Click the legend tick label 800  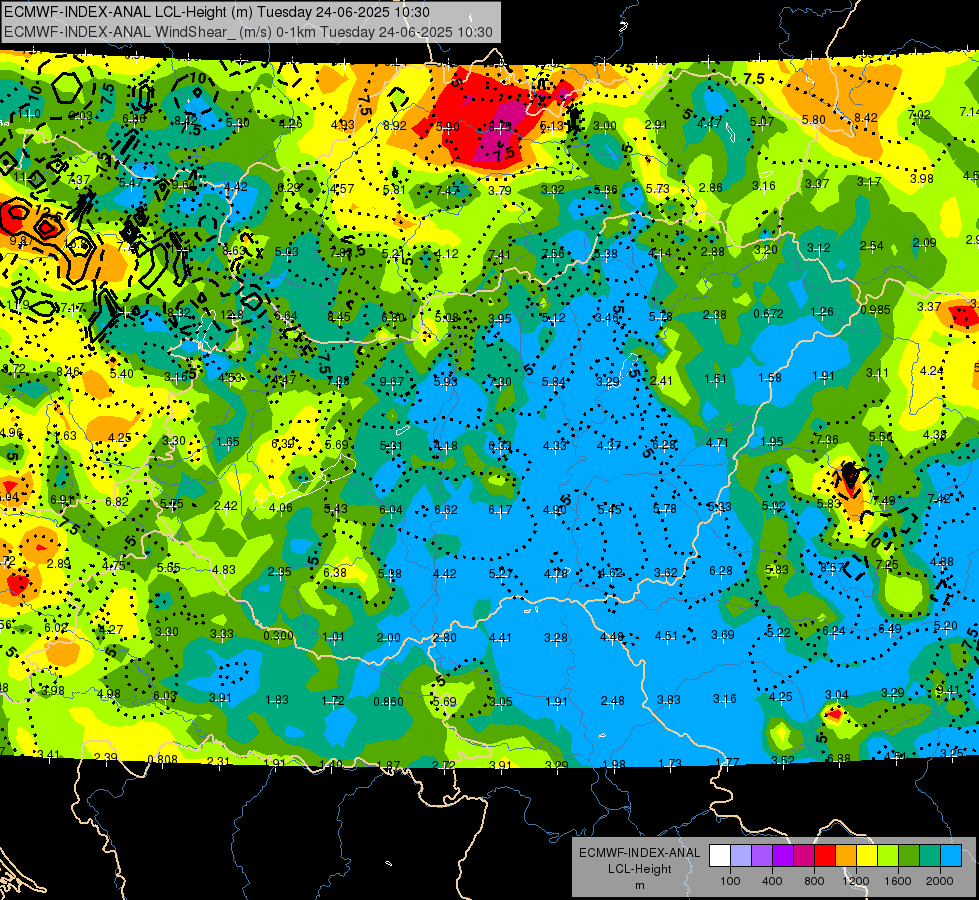pos(814,881)
